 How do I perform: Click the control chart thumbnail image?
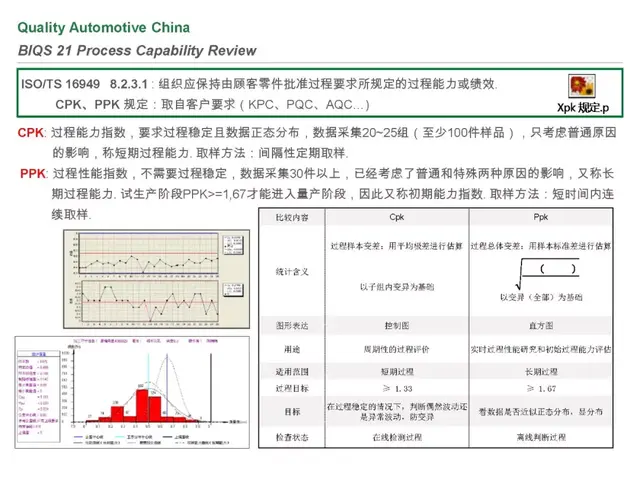[157, 279]
